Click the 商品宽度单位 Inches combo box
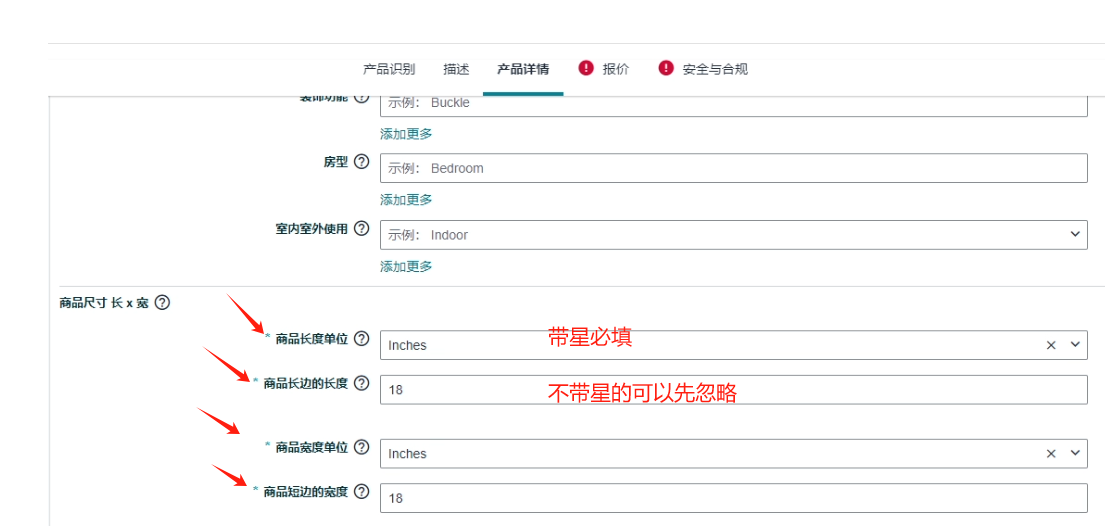1111x526 pixels. tap(733, 454)
